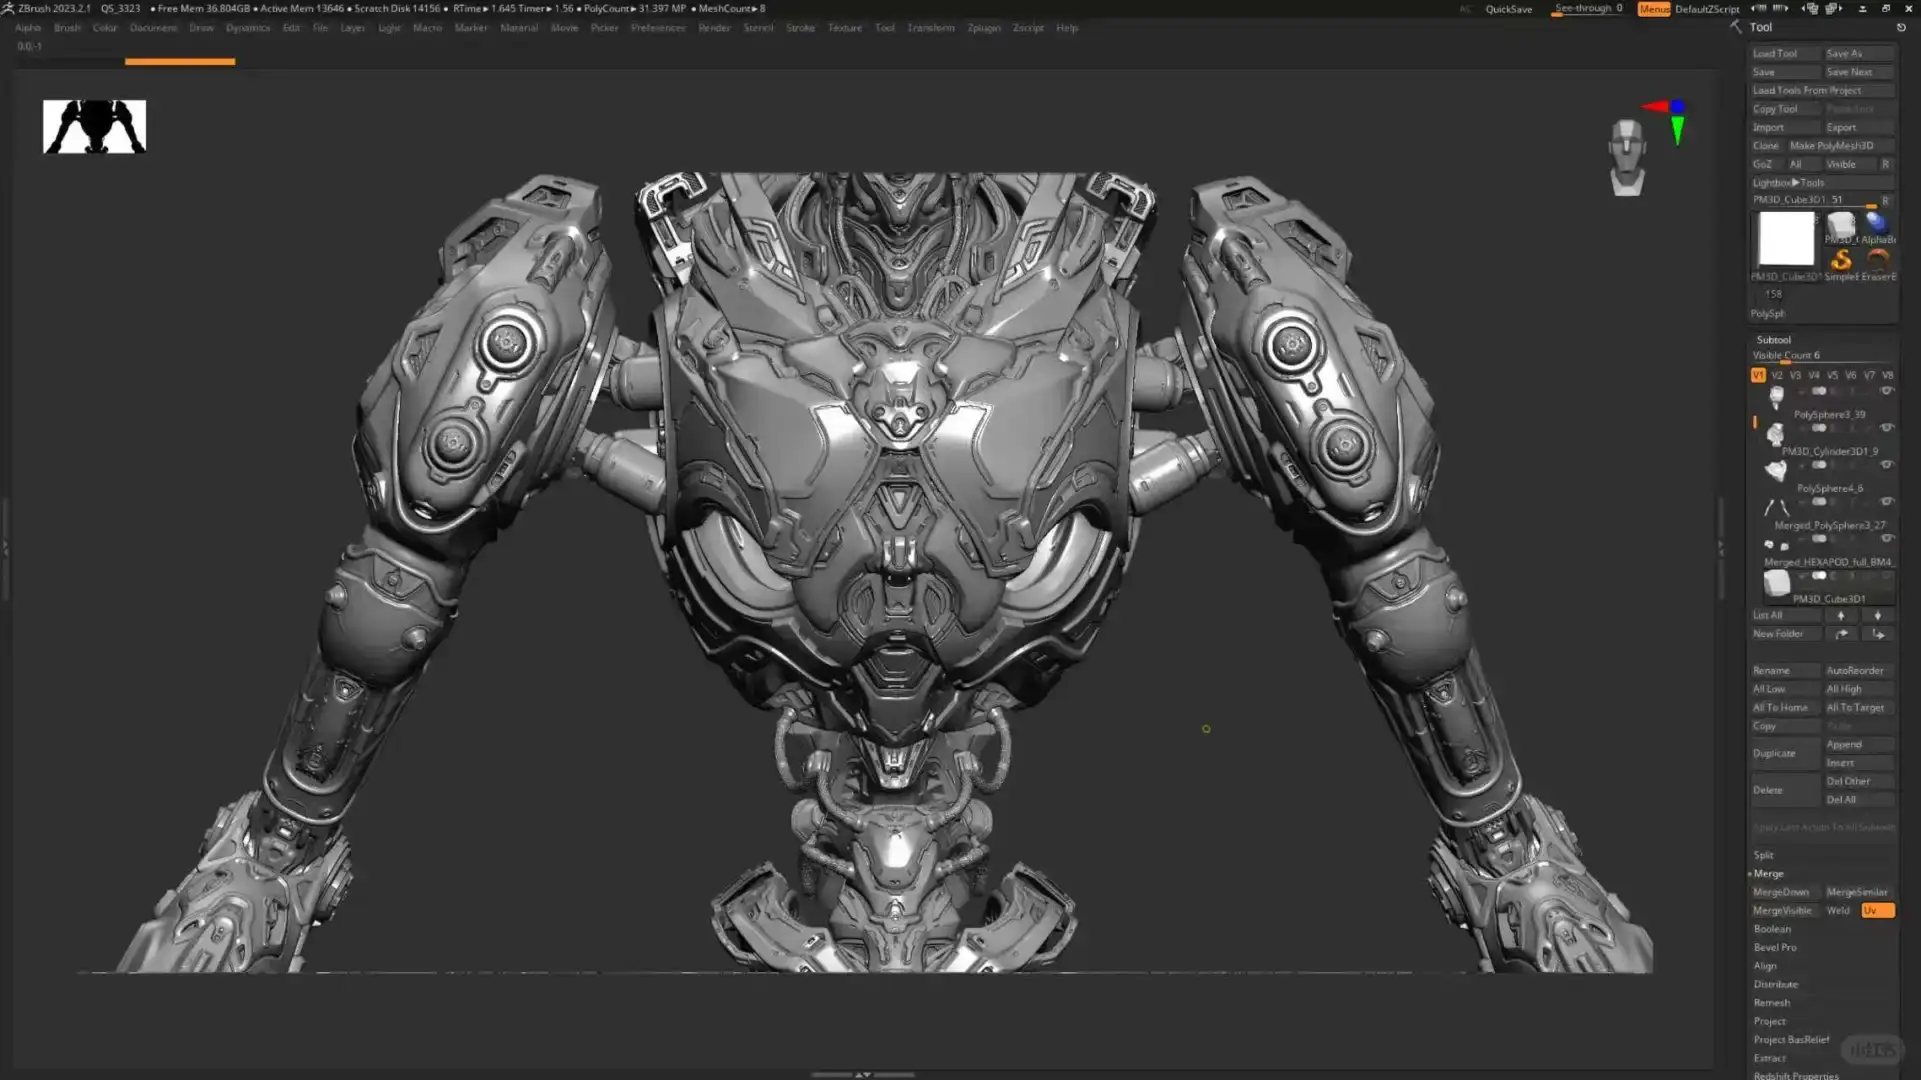Open the Zplugin menu
The width and height of the screenshot is (1921, 1080).
pyautogui.click(x=983, y=27)
